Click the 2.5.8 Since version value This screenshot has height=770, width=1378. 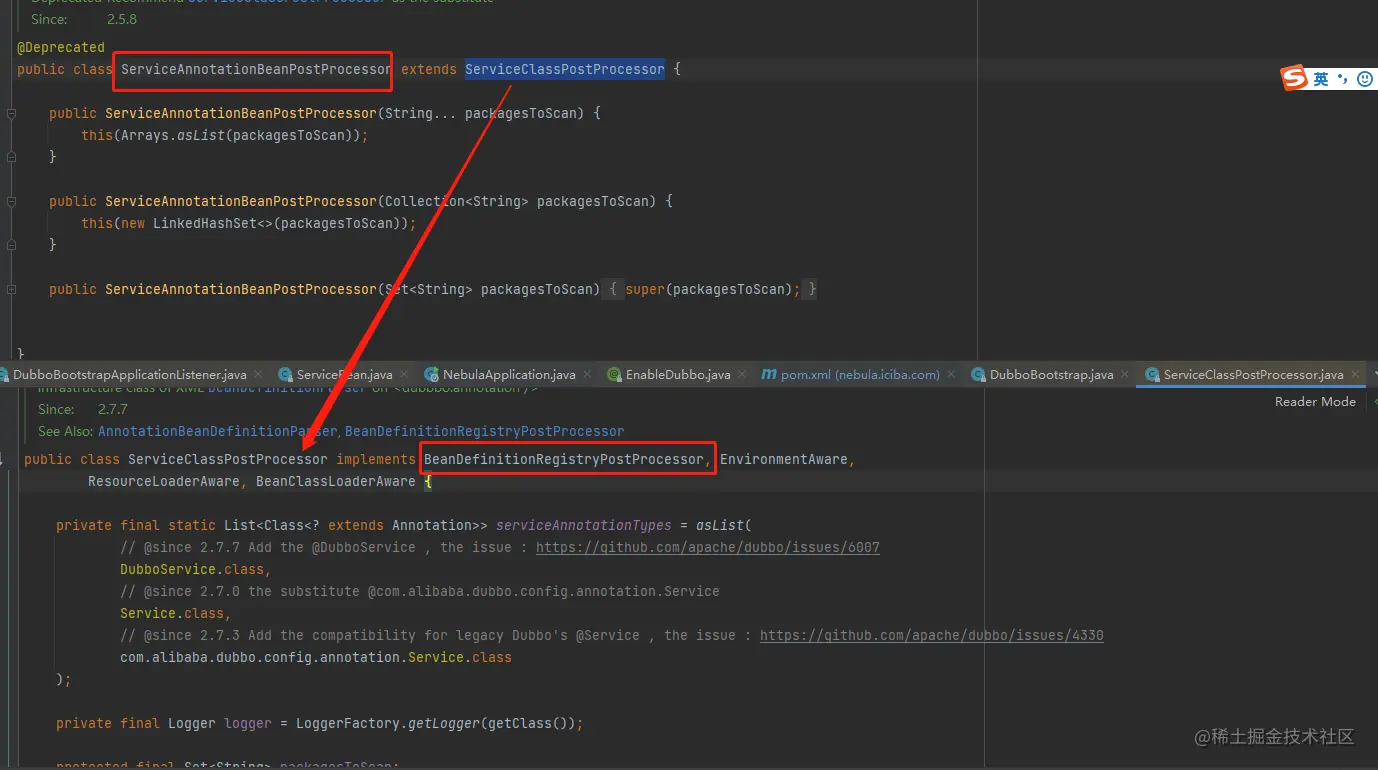[123, 20]
